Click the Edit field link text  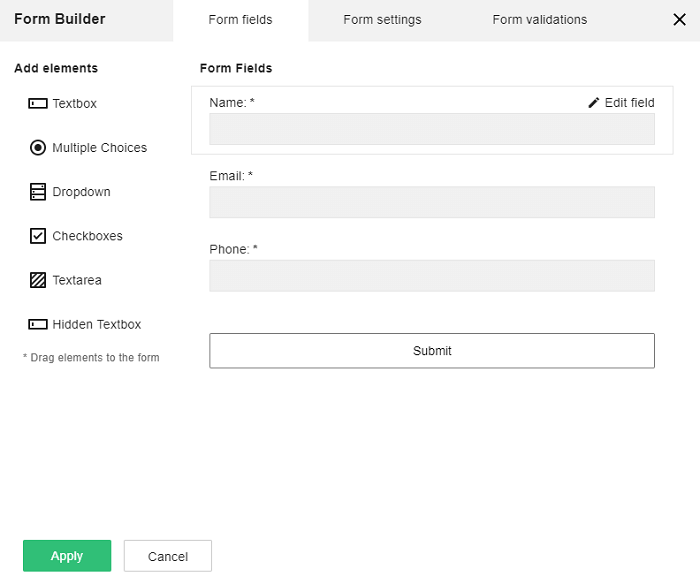click(x=630, y=103)
